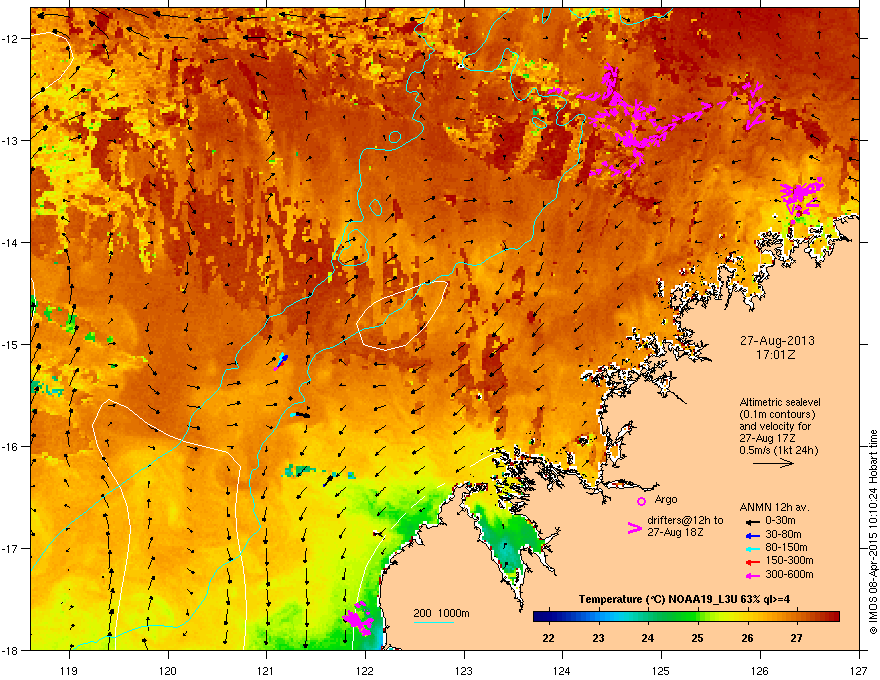Click the 0-30m depth label

pyautogui.click(x=780, y=521)
